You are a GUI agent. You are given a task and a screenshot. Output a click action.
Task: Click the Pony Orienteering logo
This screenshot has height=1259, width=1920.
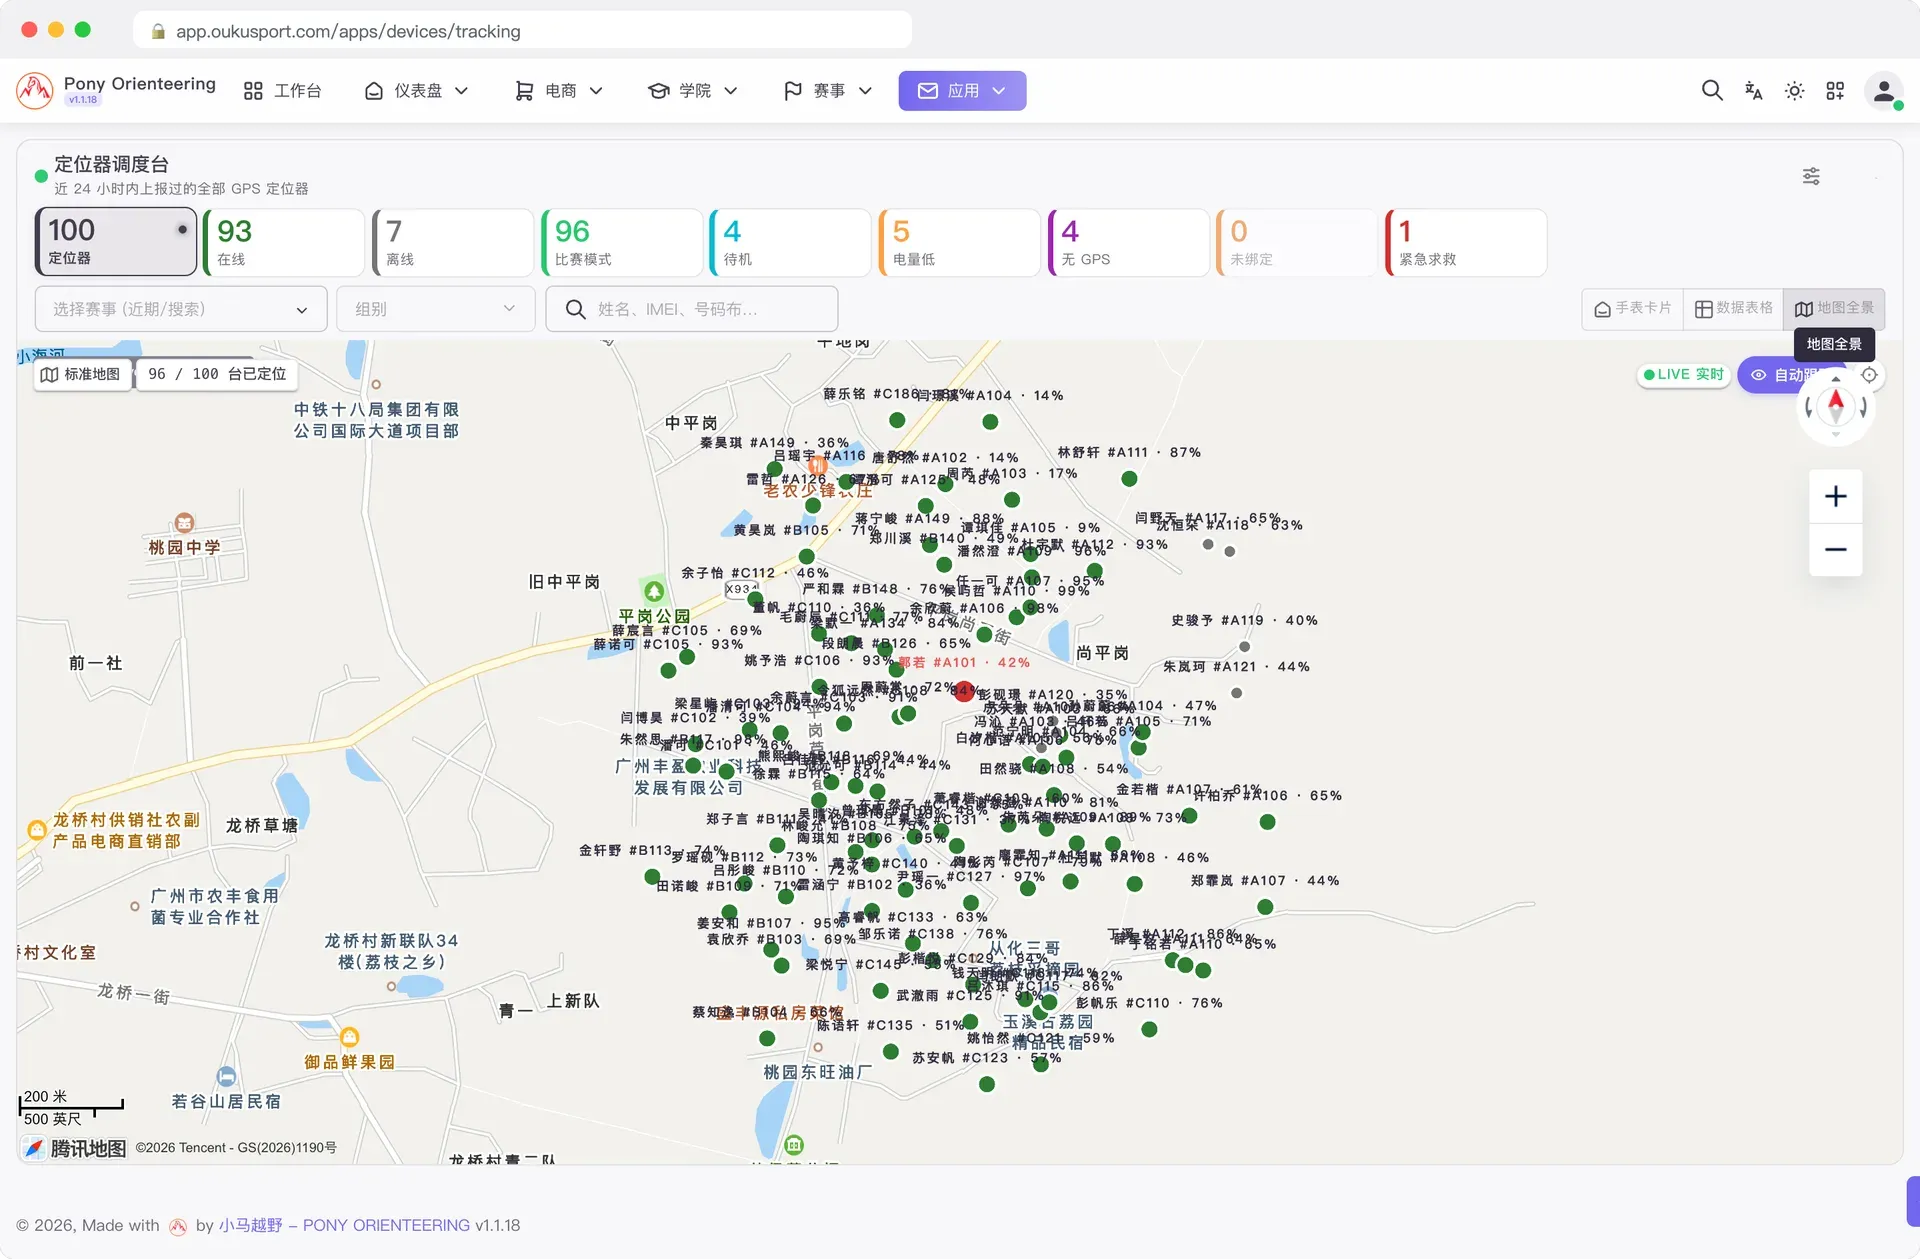(x=34, y=91)
